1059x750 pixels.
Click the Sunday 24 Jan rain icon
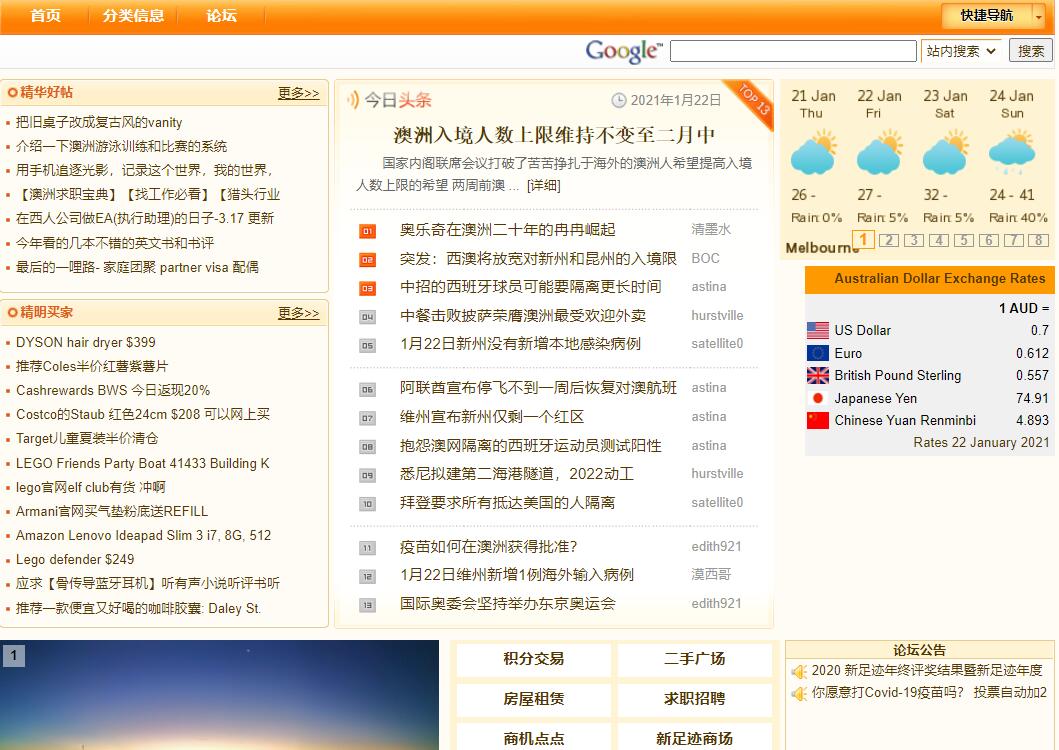(1012, 156)
